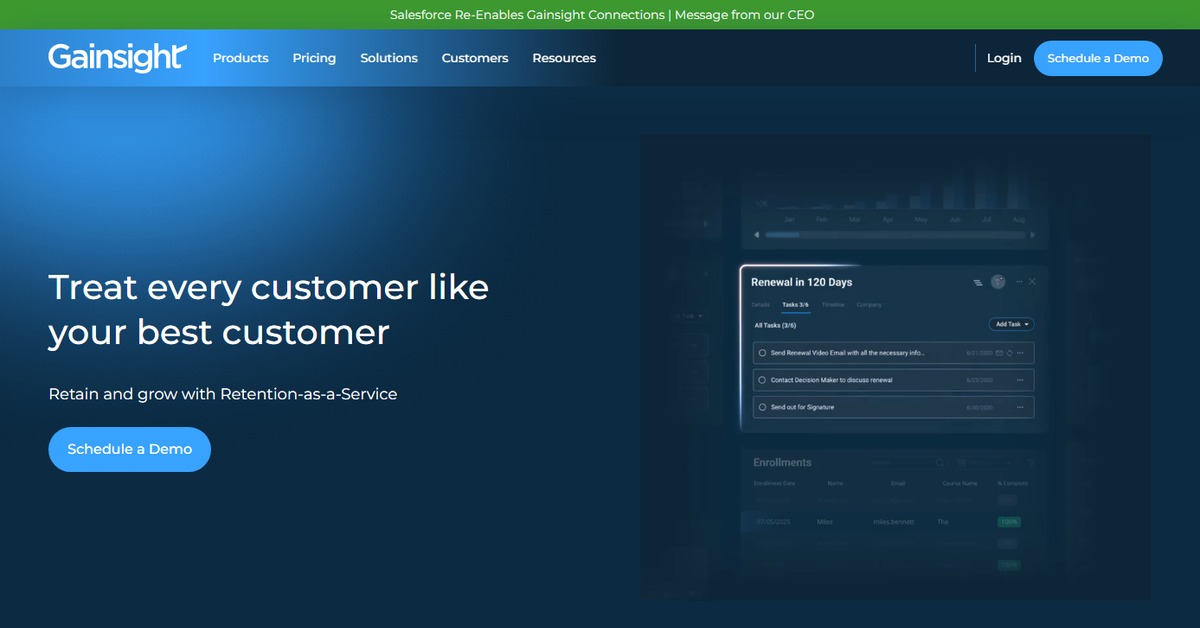Open more options for Contact Decision Maker task

coord(1020,380)
